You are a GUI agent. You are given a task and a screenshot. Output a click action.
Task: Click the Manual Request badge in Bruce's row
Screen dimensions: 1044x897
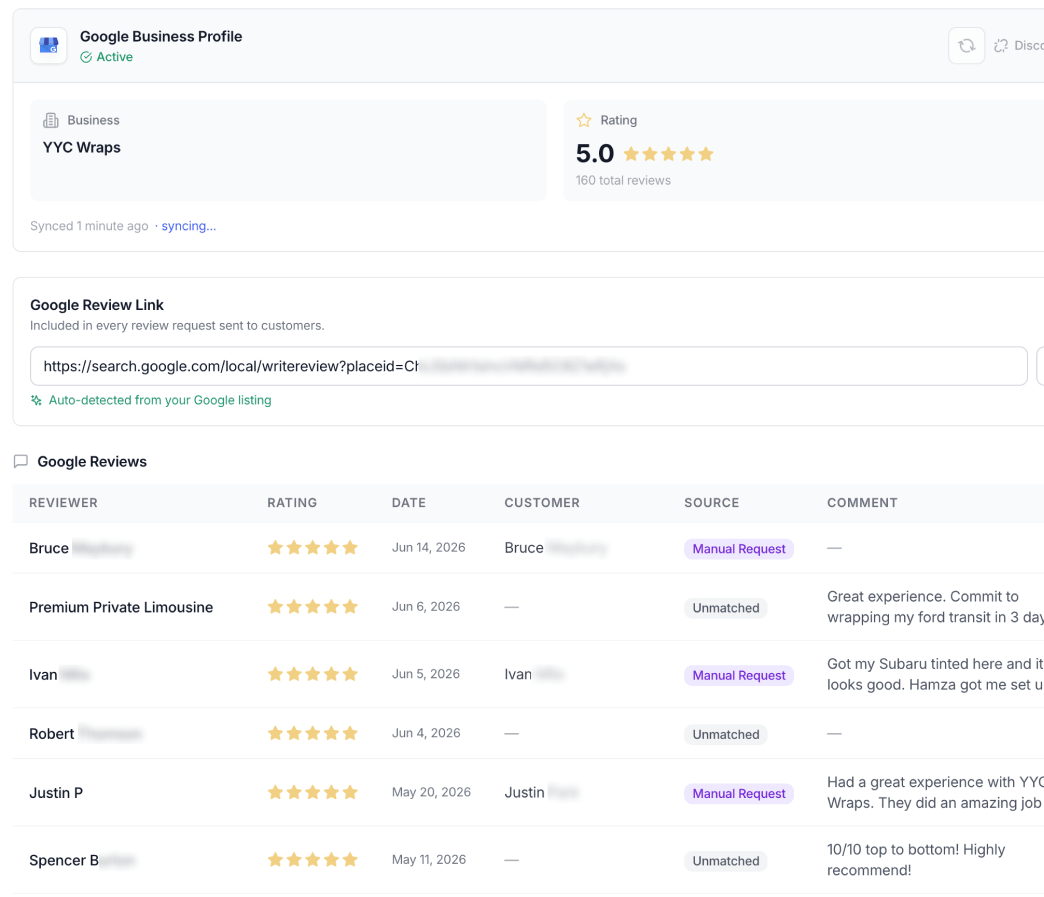pyautogui.click(x=738, y=549)
